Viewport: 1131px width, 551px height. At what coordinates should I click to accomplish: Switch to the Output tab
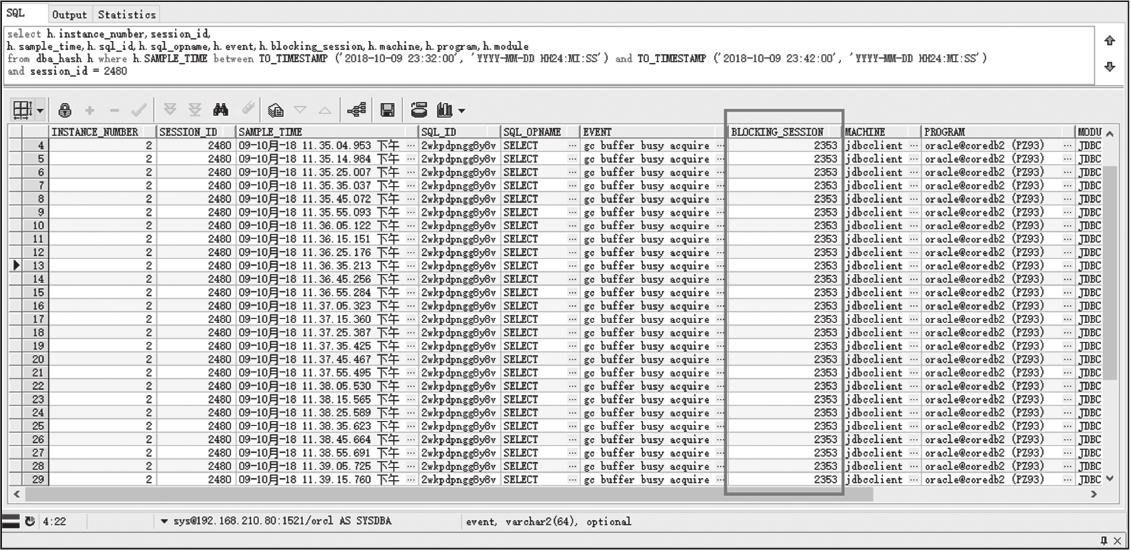[69, 14]
